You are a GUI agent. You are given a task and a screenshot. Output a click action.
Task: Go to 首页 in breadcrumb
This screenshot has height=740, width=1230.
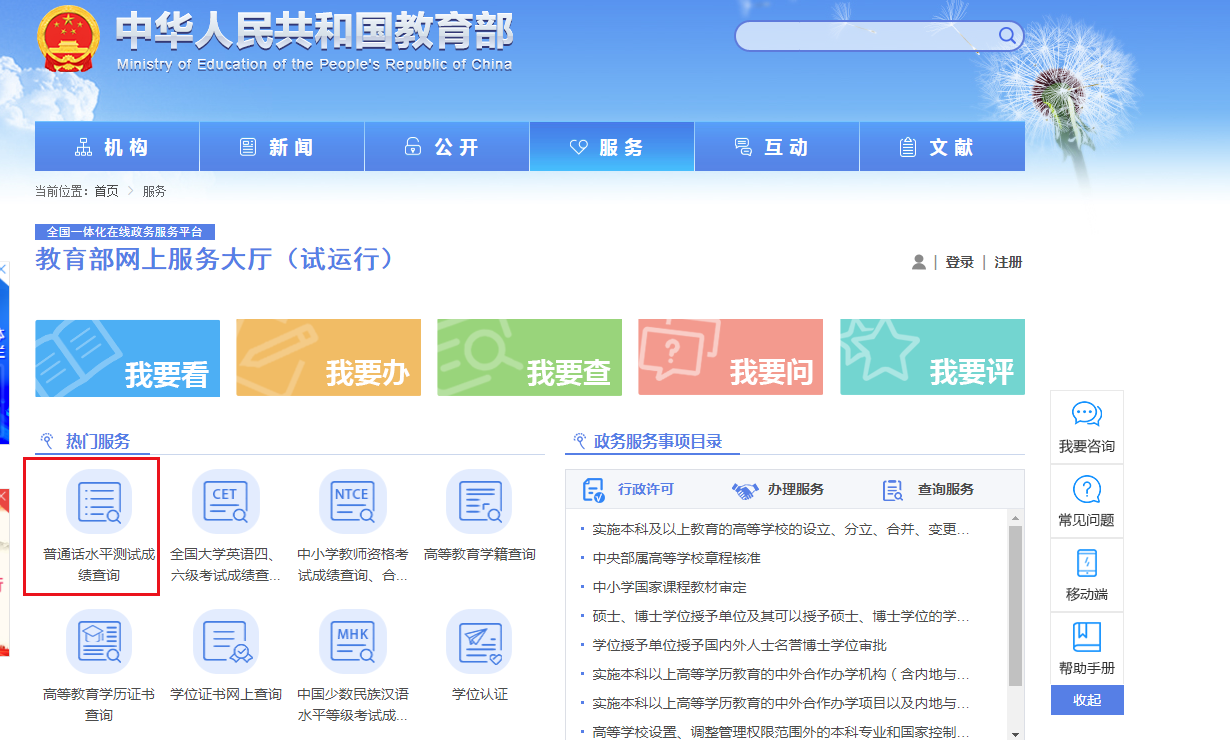click(106, 191)
